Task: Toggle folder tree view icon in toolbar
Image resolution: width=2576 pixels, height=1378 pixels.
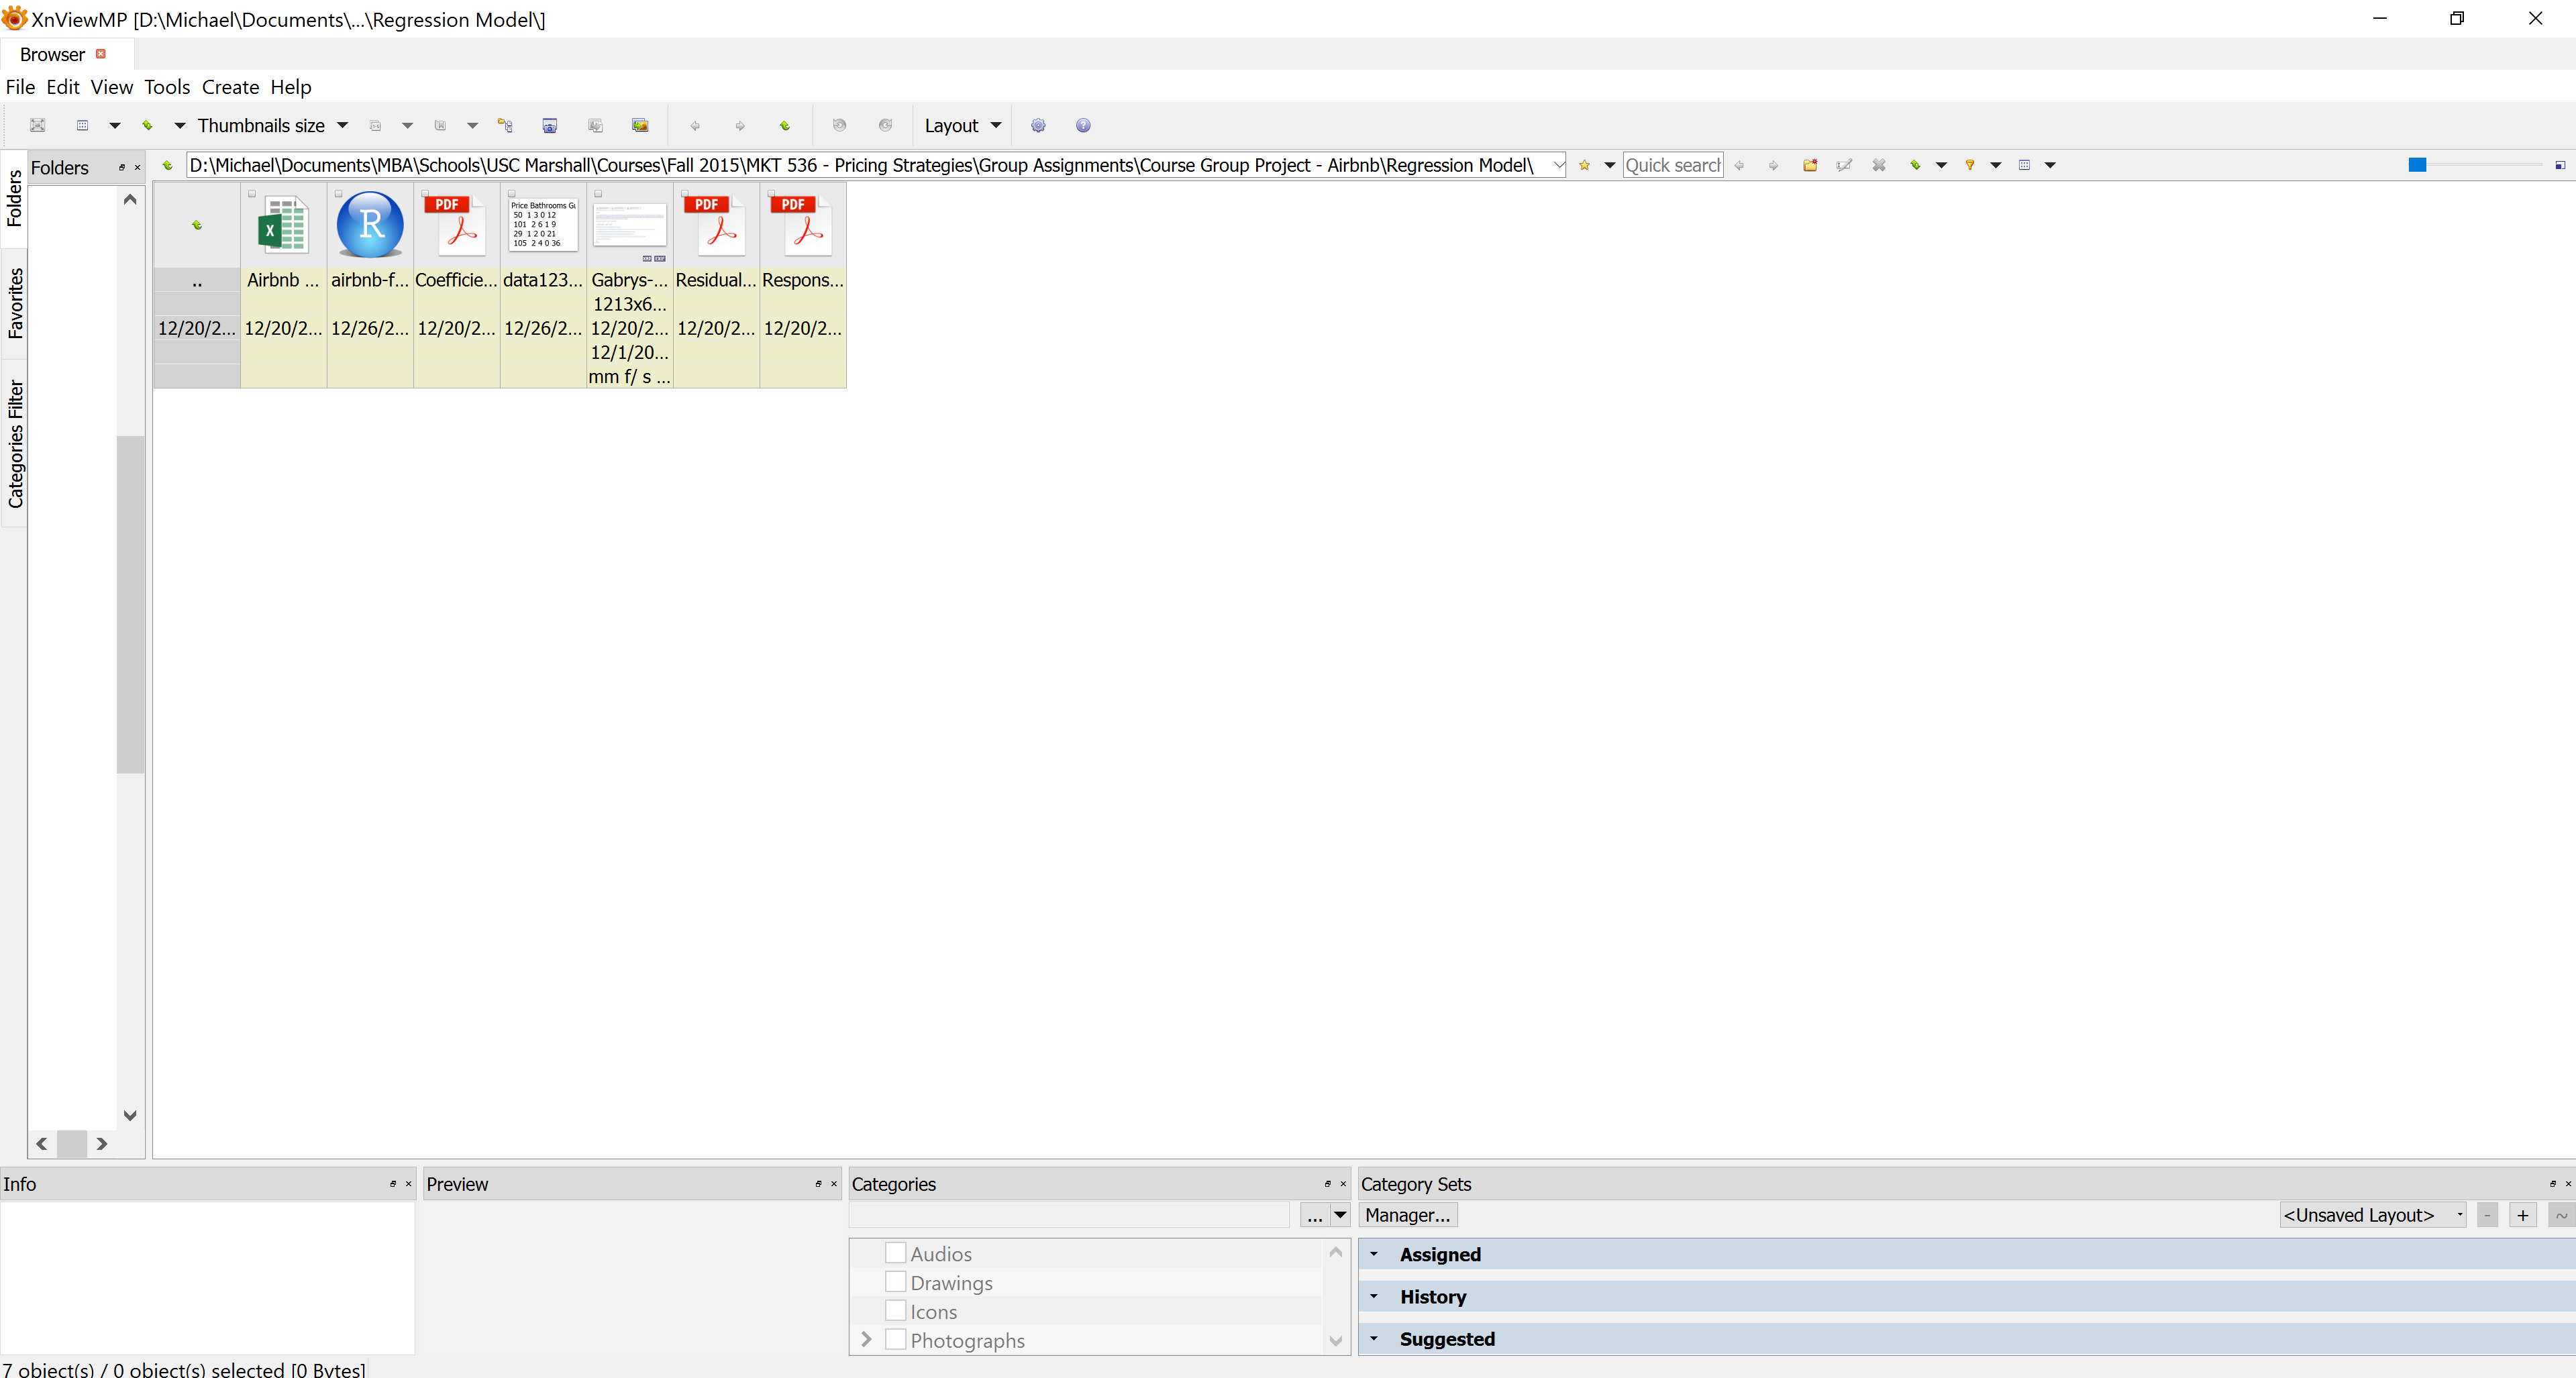Action: pos(505,125)
